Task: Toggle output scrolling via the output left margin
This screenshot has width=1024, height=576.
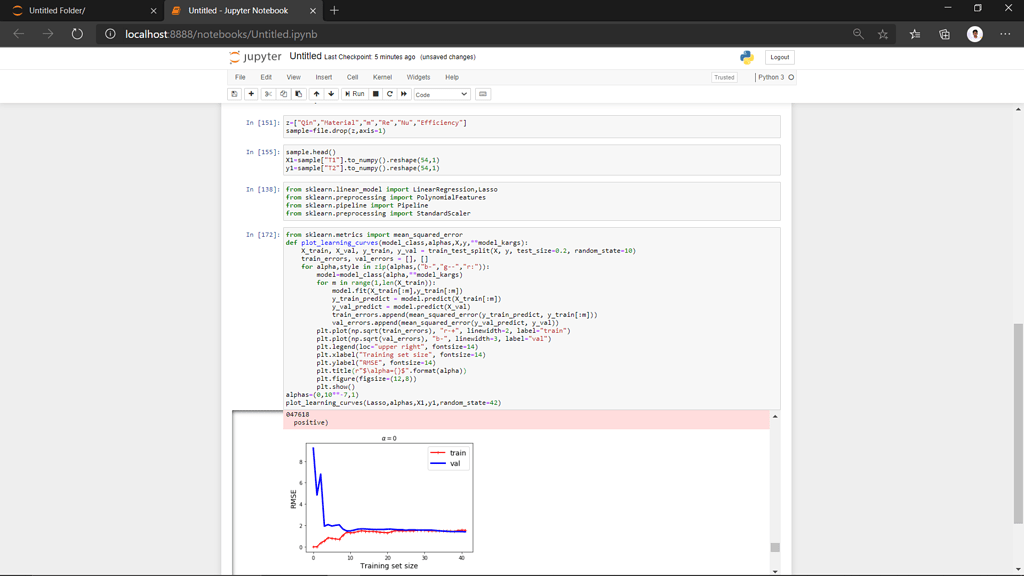Action: click(x=257, y=493)
